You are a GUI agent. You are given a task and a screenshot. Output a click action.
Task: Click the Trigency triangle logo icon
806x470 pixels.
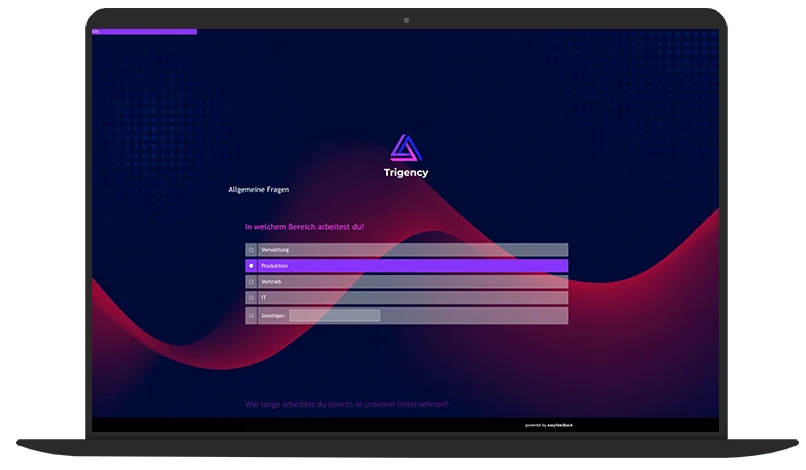406,148
